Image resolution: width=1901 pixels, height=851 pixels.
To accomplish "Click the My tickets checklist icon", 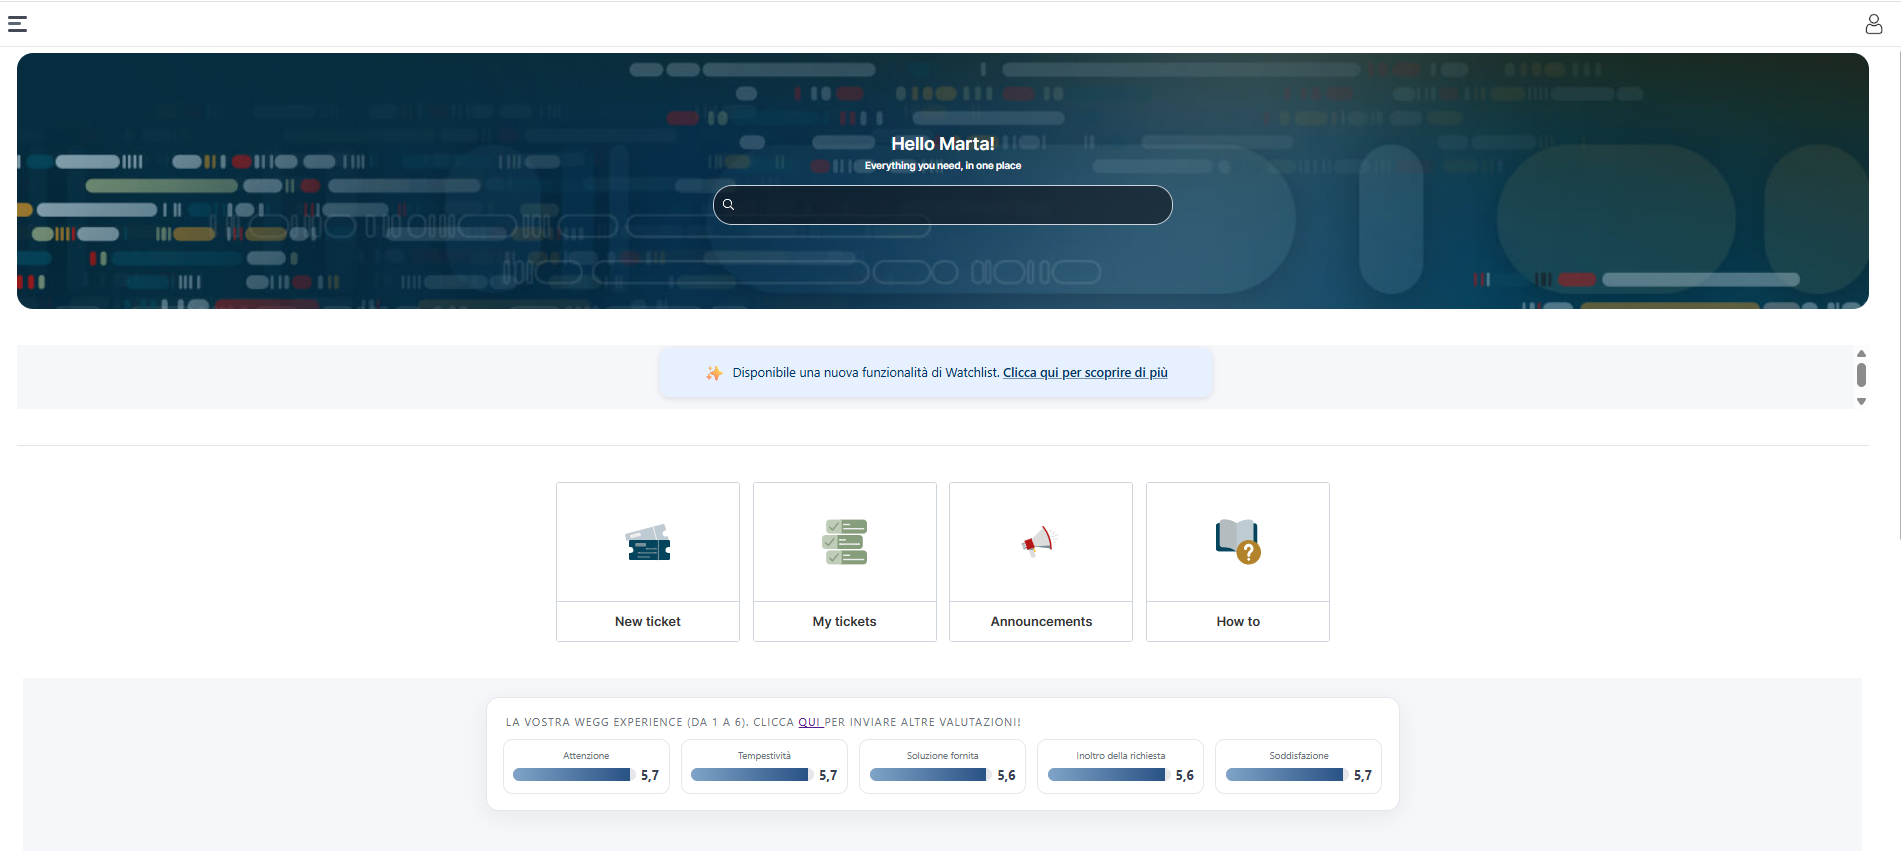I will tap(845, 542).
